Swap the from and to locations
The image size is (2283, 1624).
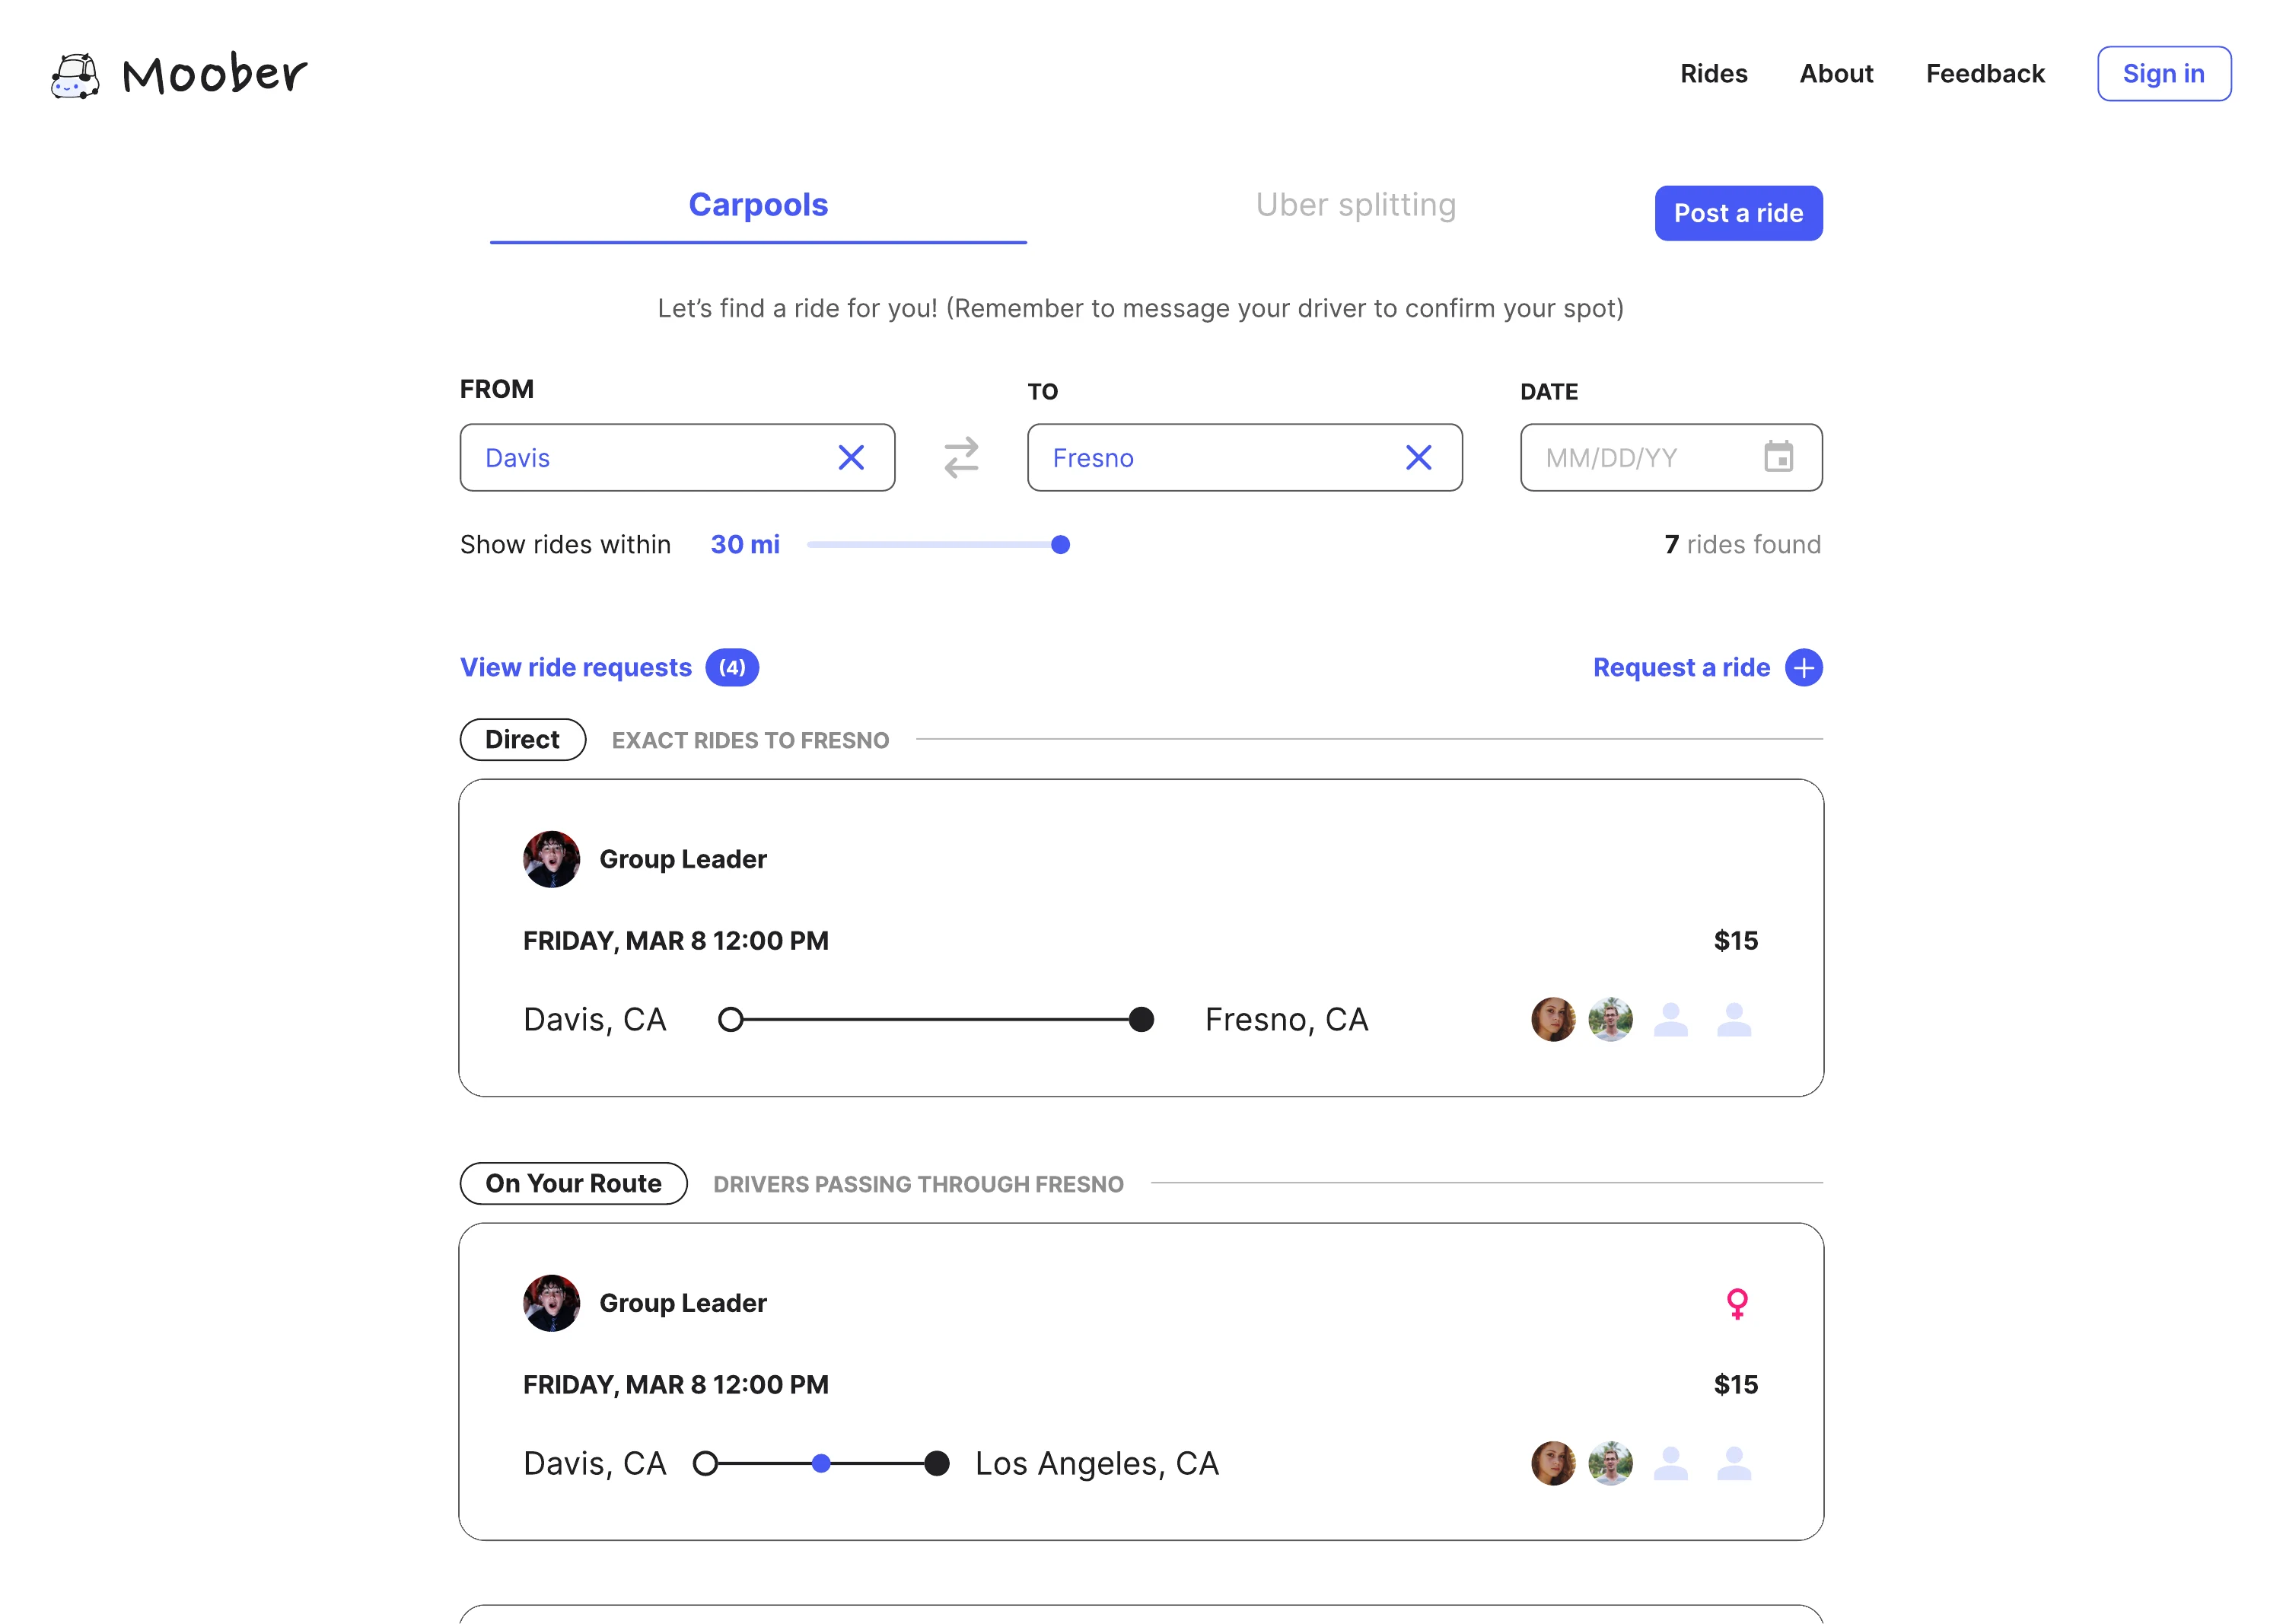961,458
